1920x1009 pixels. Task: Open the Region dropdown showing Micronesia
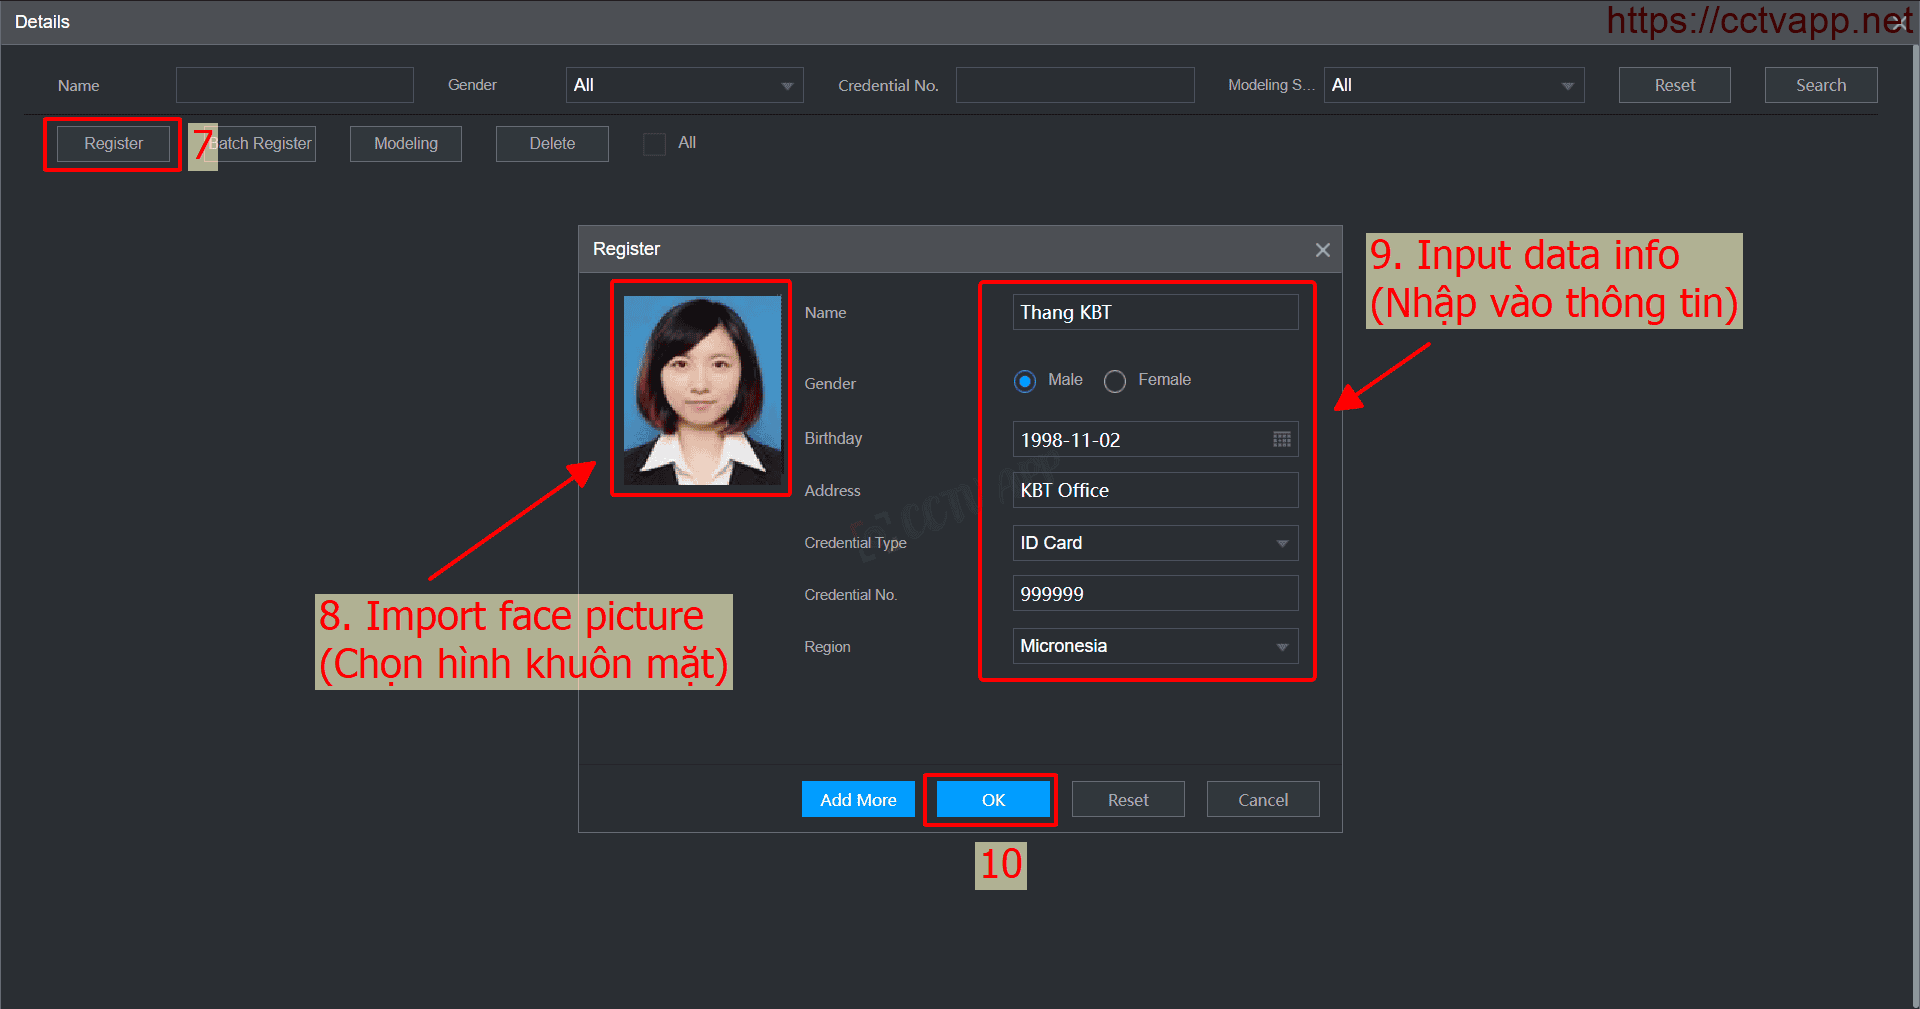click(x=1155, y=646)
